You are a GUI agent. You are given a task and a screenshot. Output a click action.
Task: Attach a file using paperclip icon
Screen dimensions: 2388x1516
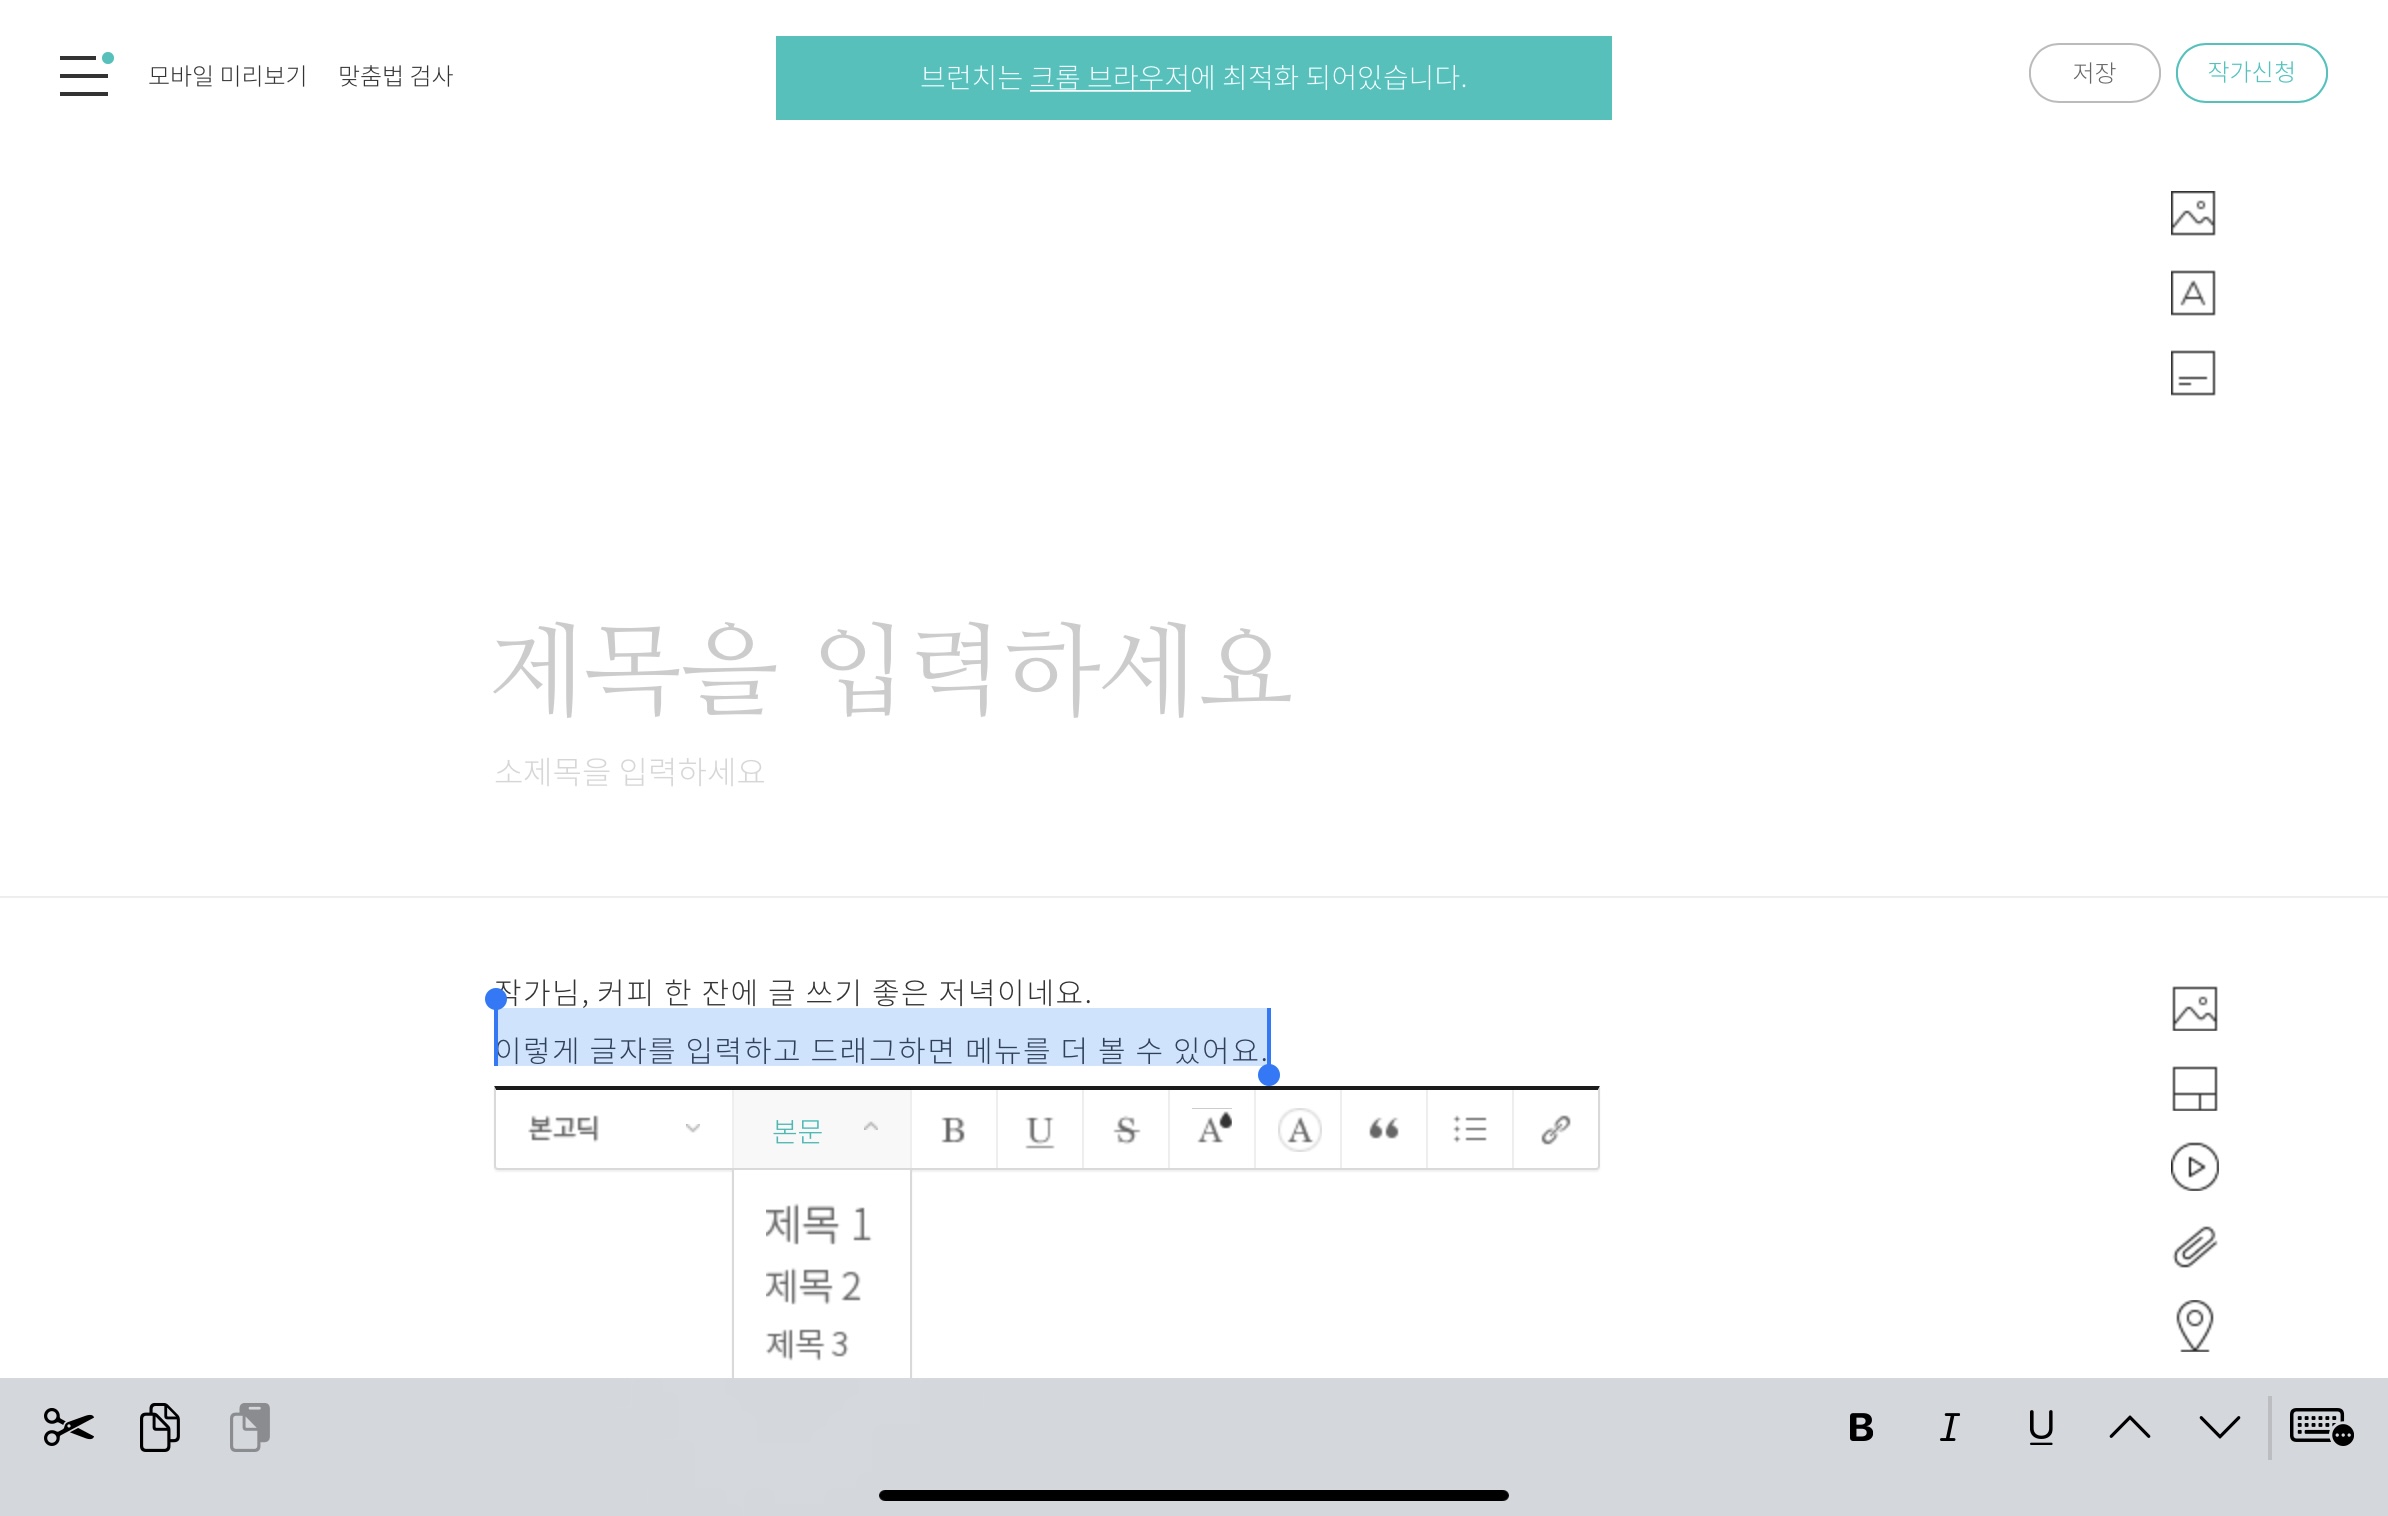point(2194,1247)
